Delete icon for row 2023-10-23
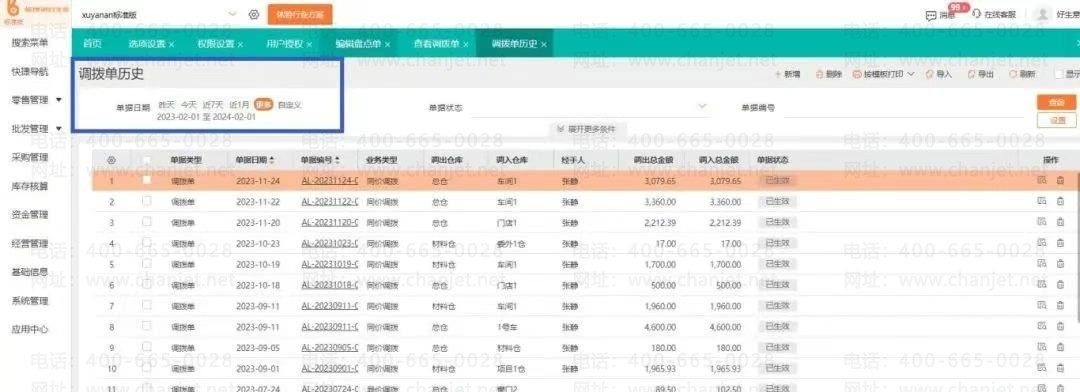This screenshot has height=392, width=1080. click(x=1060, y=243)
